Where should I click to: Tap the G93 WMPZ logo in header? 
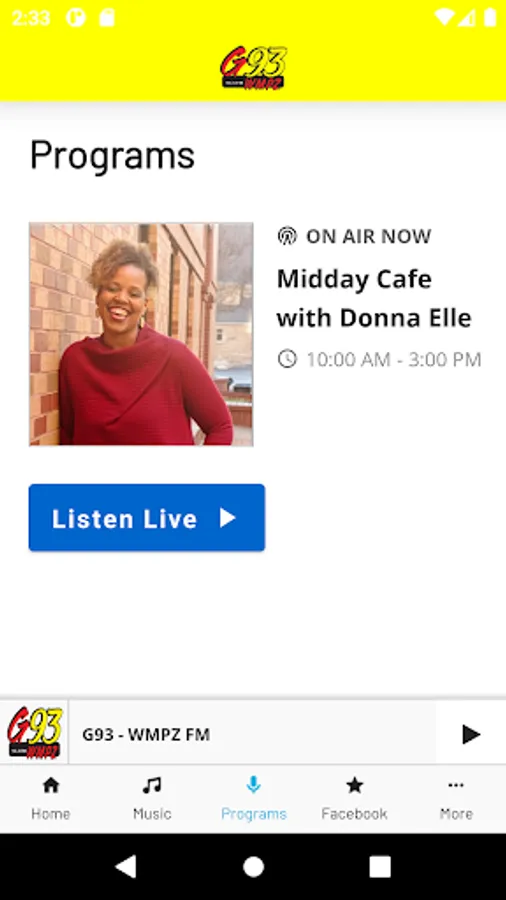tap(253, 68)
